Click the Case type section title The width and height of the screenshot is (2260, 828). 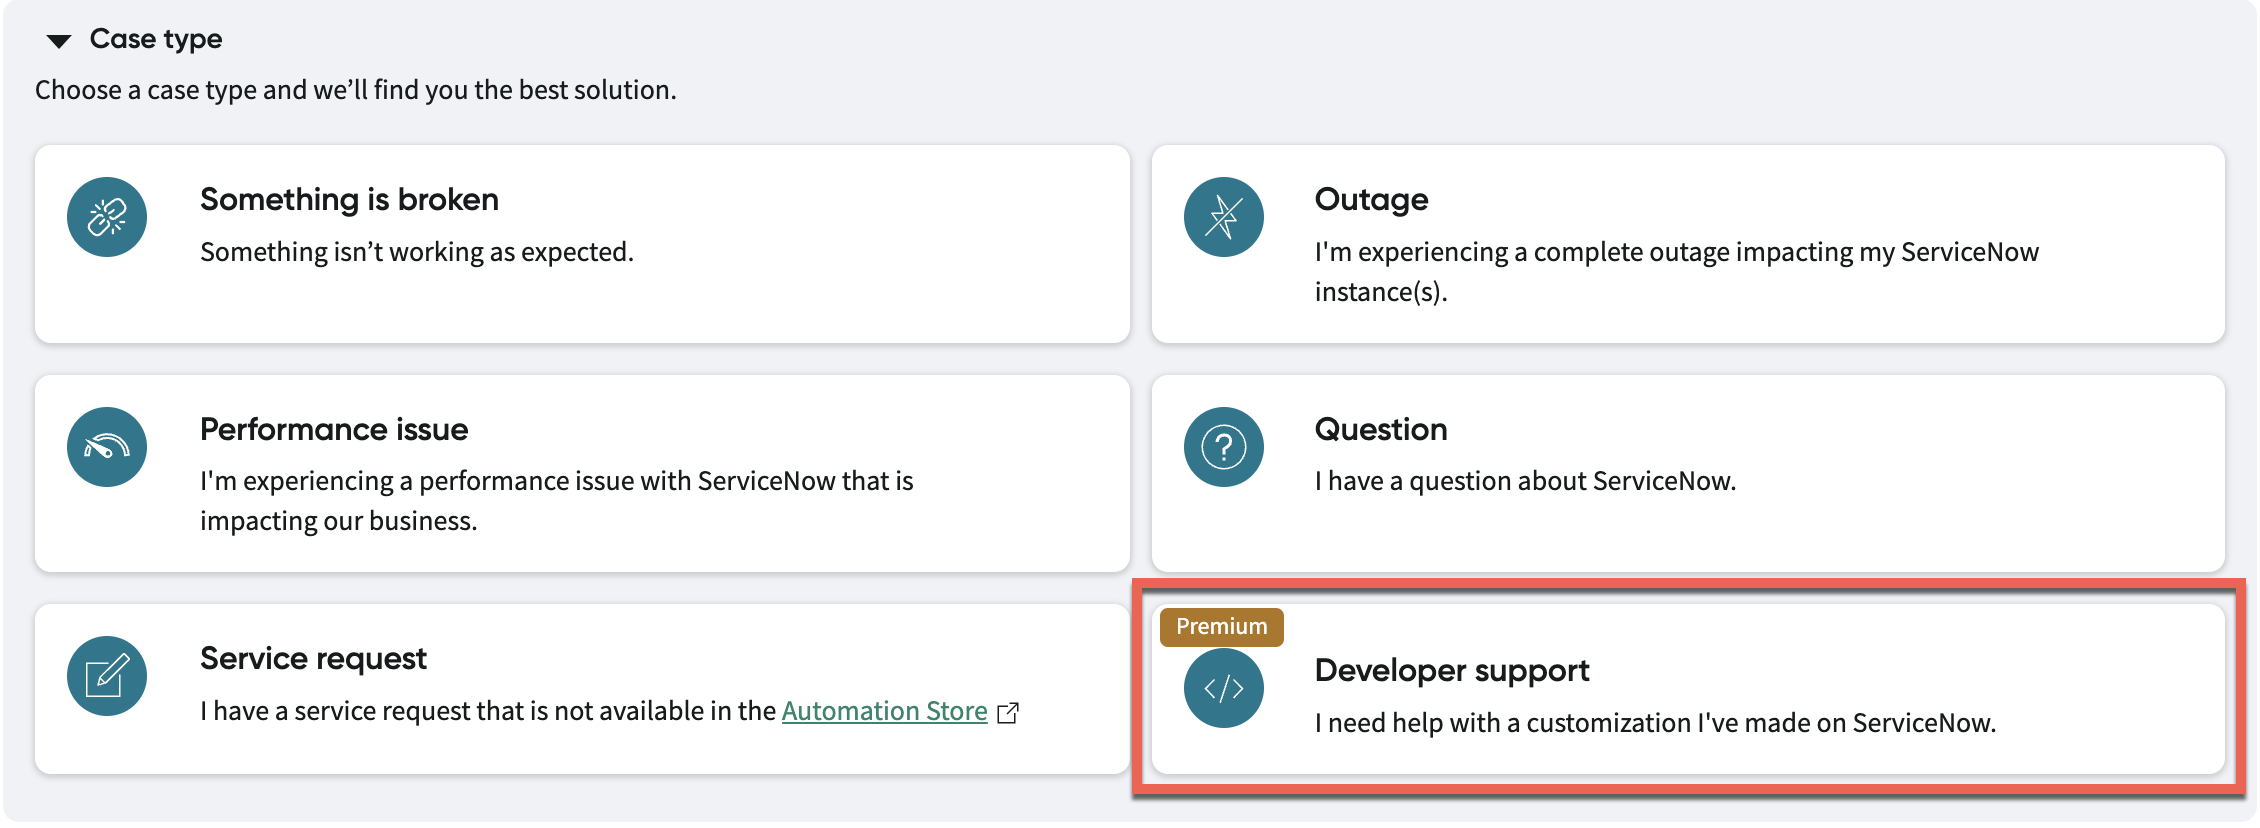pyautogui.click(x=156, y=39)
